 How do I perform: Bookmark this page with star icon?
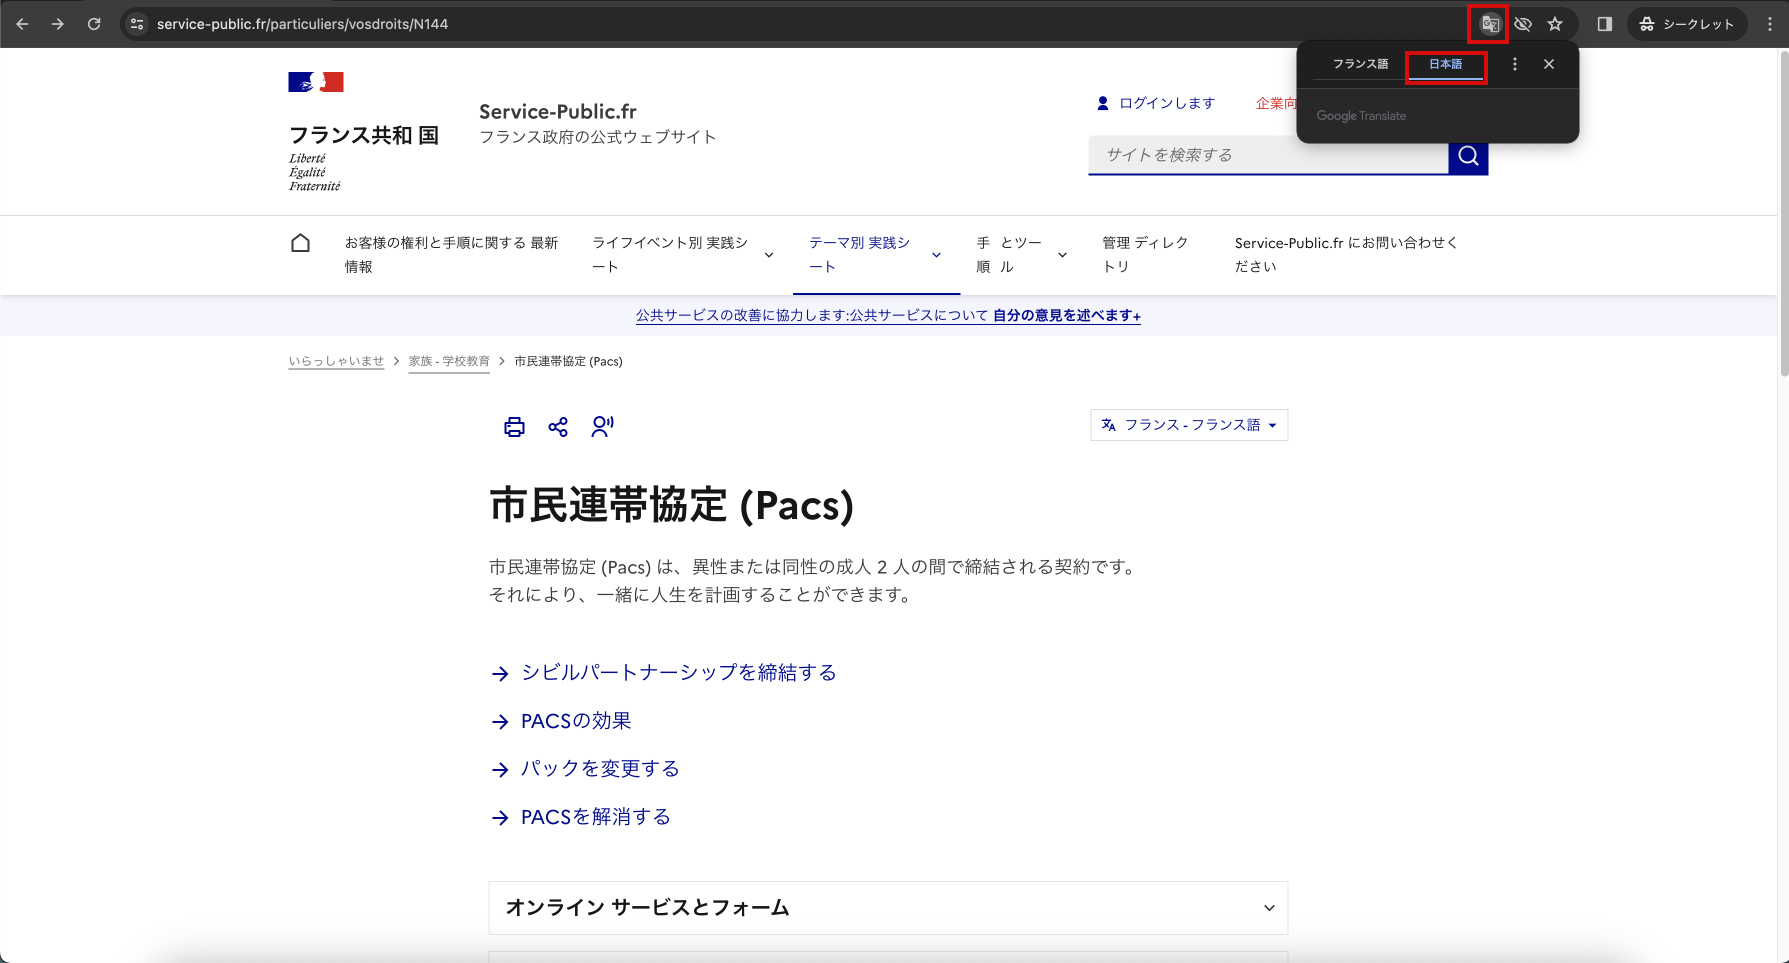coord(1555,24)
